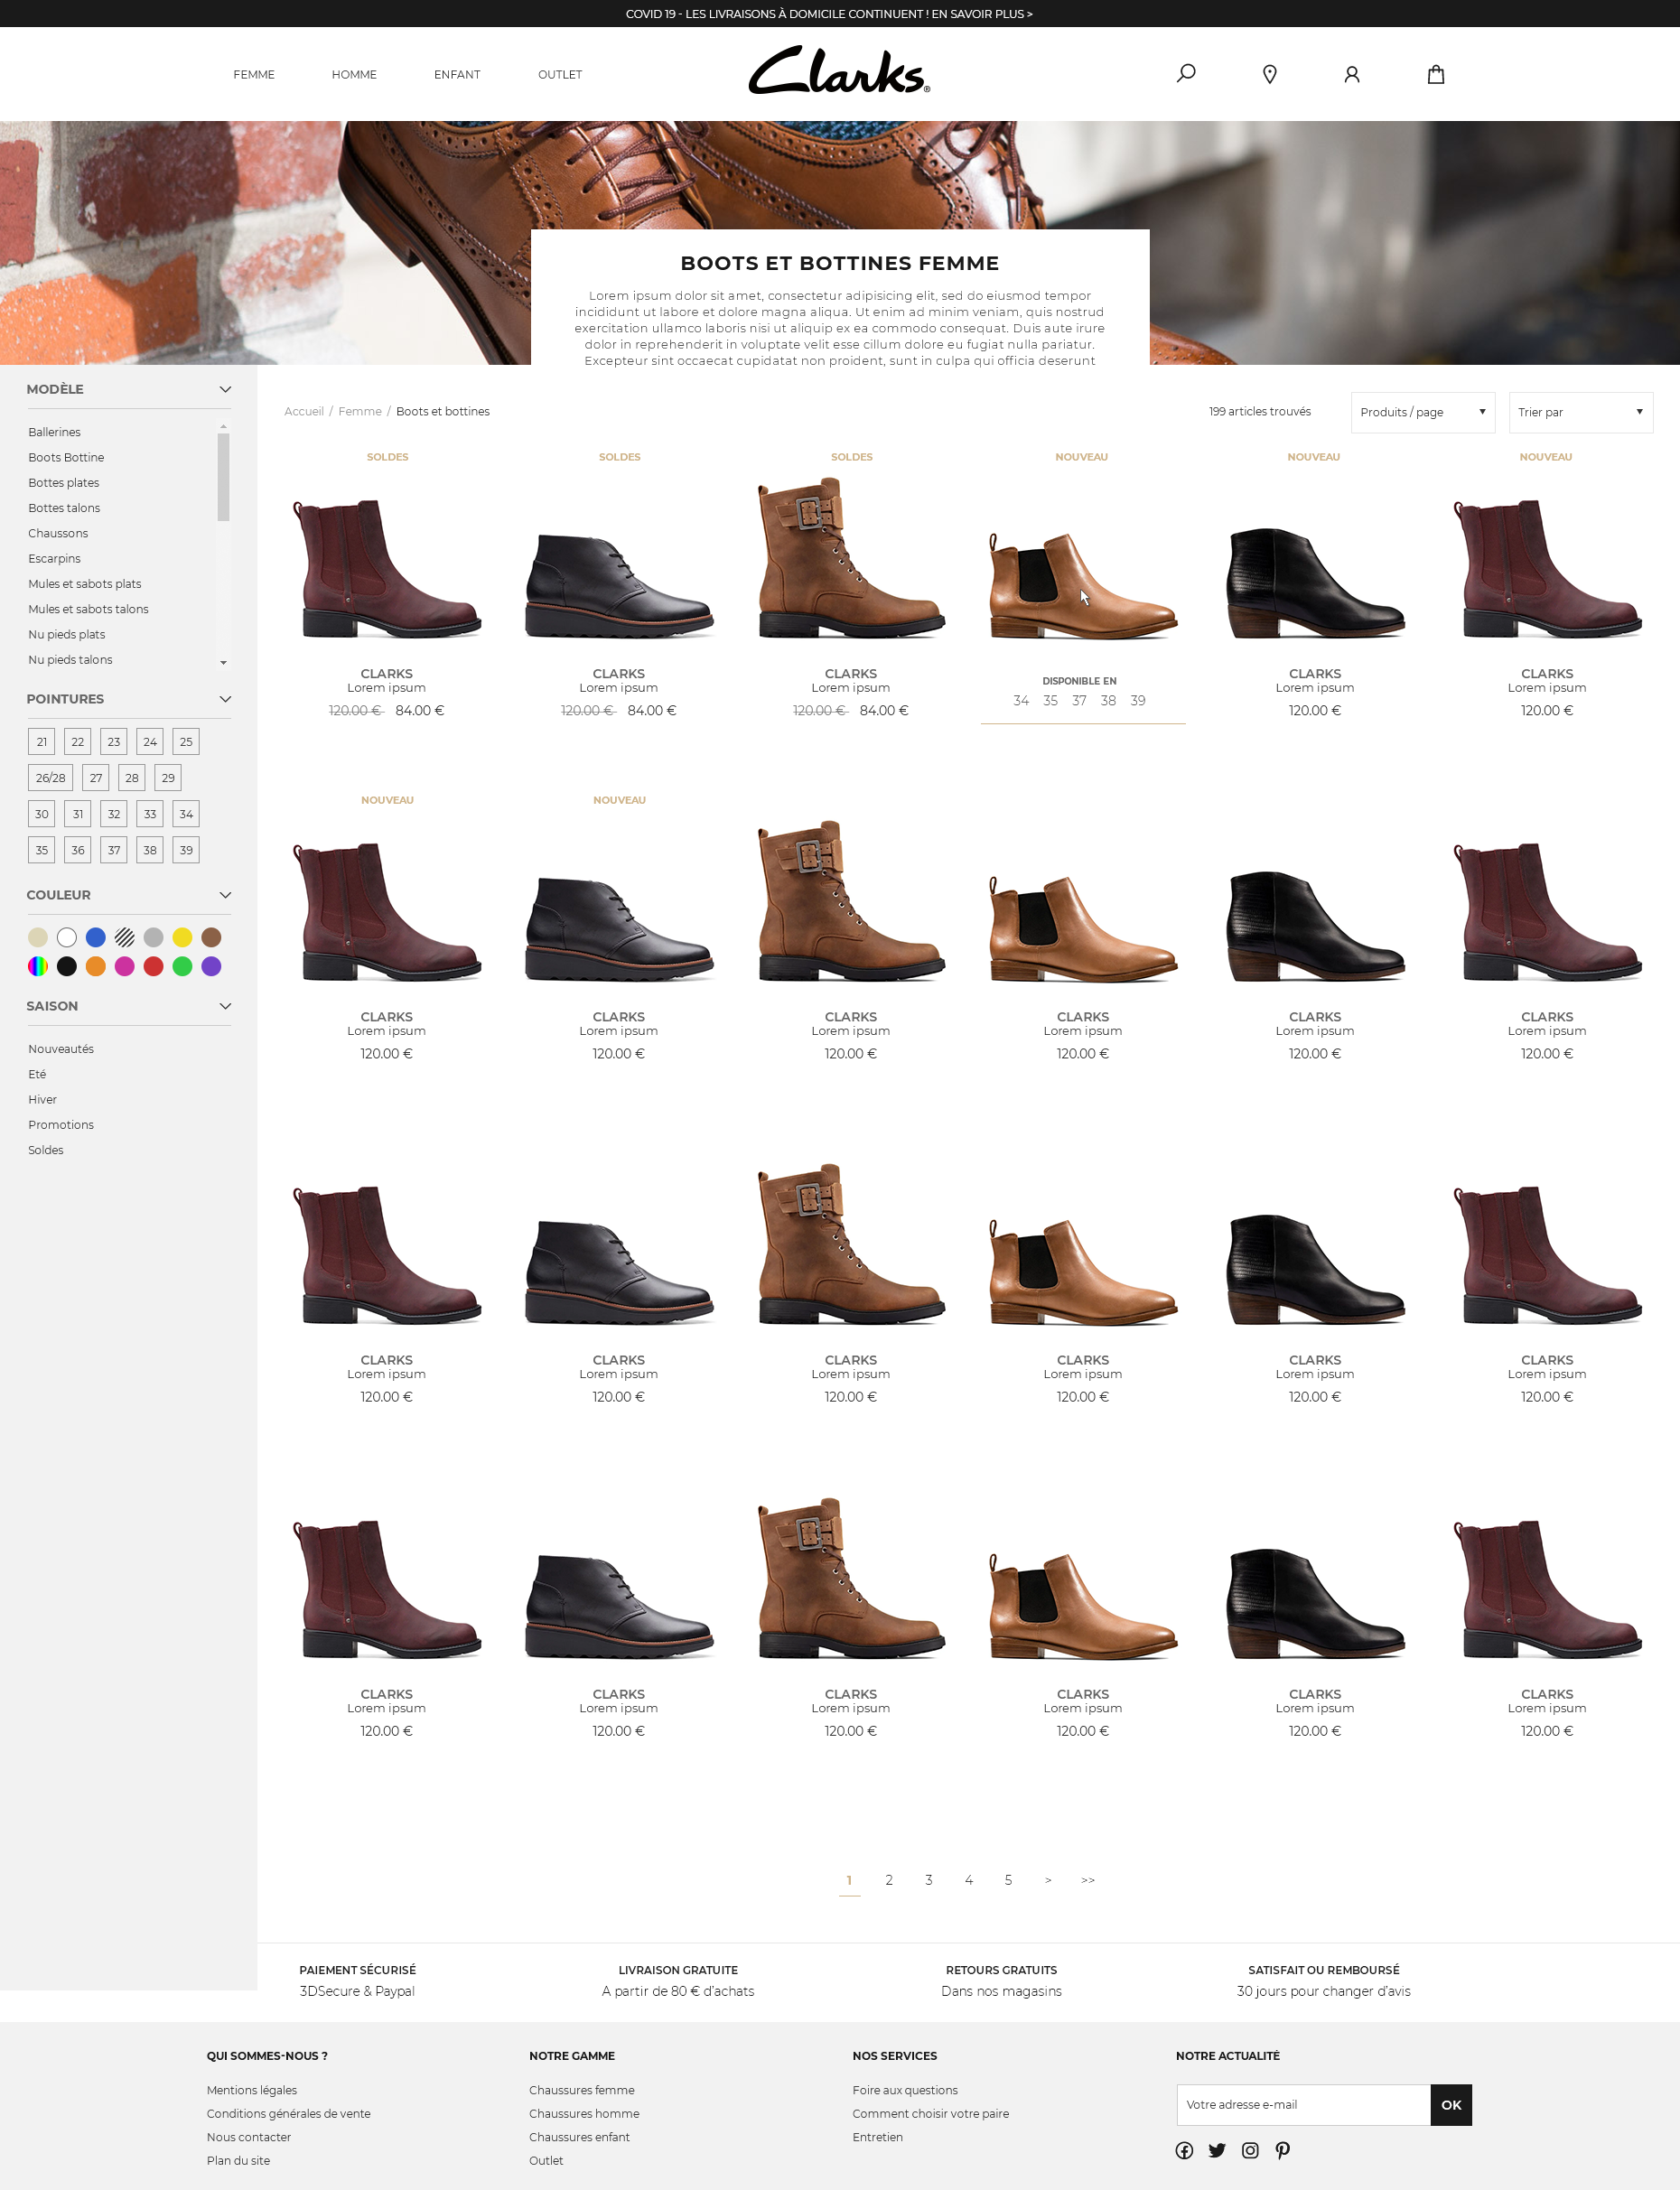Open the Instagram icon in the footer
The image size is (1680, 2190).
1250,2150
